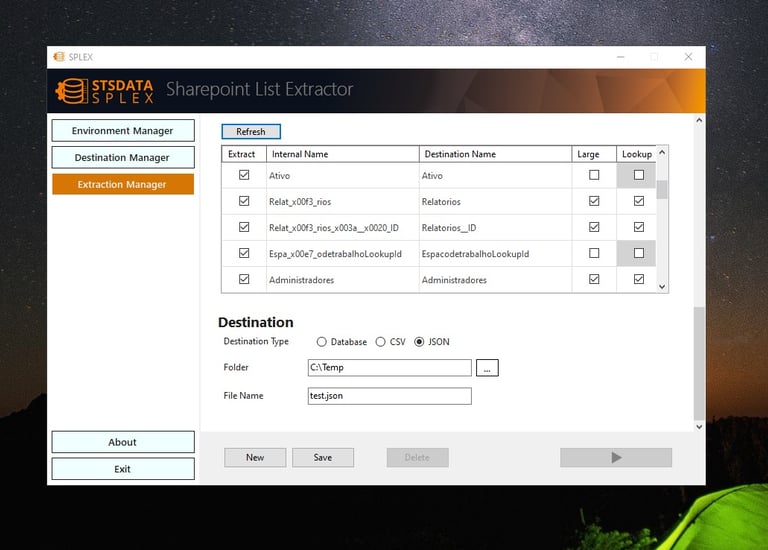Click the Large column header
The height and width of the screenshot is (550, 768).
click(594, 154)
